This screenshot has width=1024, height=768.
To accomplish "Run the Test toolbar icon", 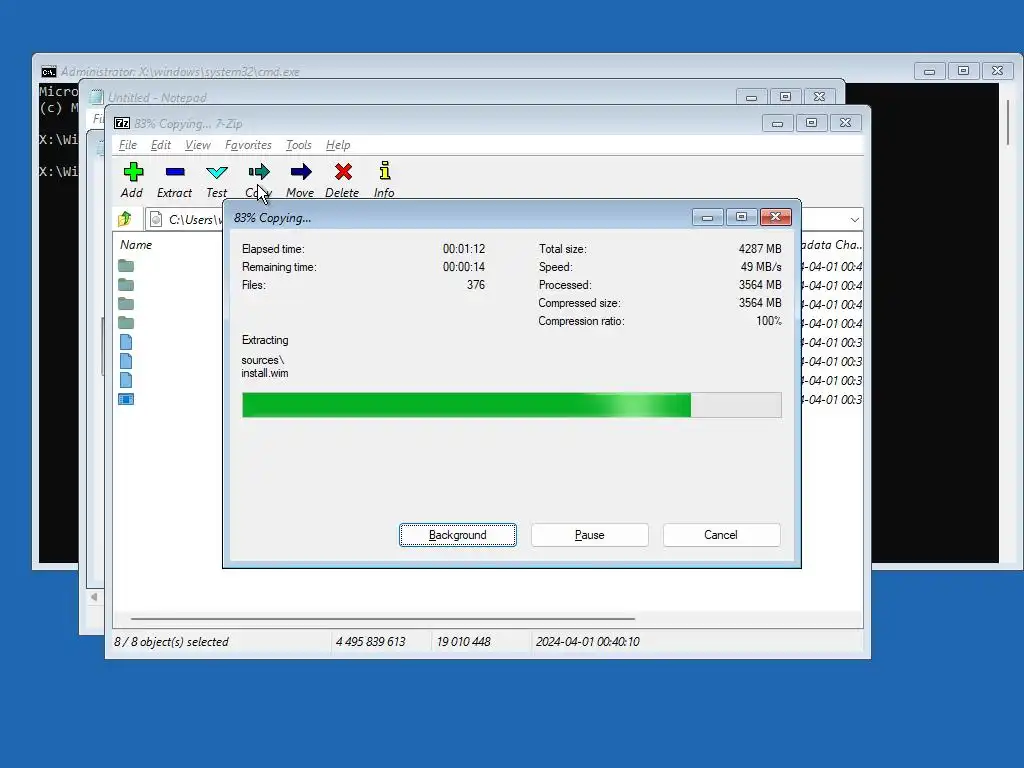I will point(217,172).
